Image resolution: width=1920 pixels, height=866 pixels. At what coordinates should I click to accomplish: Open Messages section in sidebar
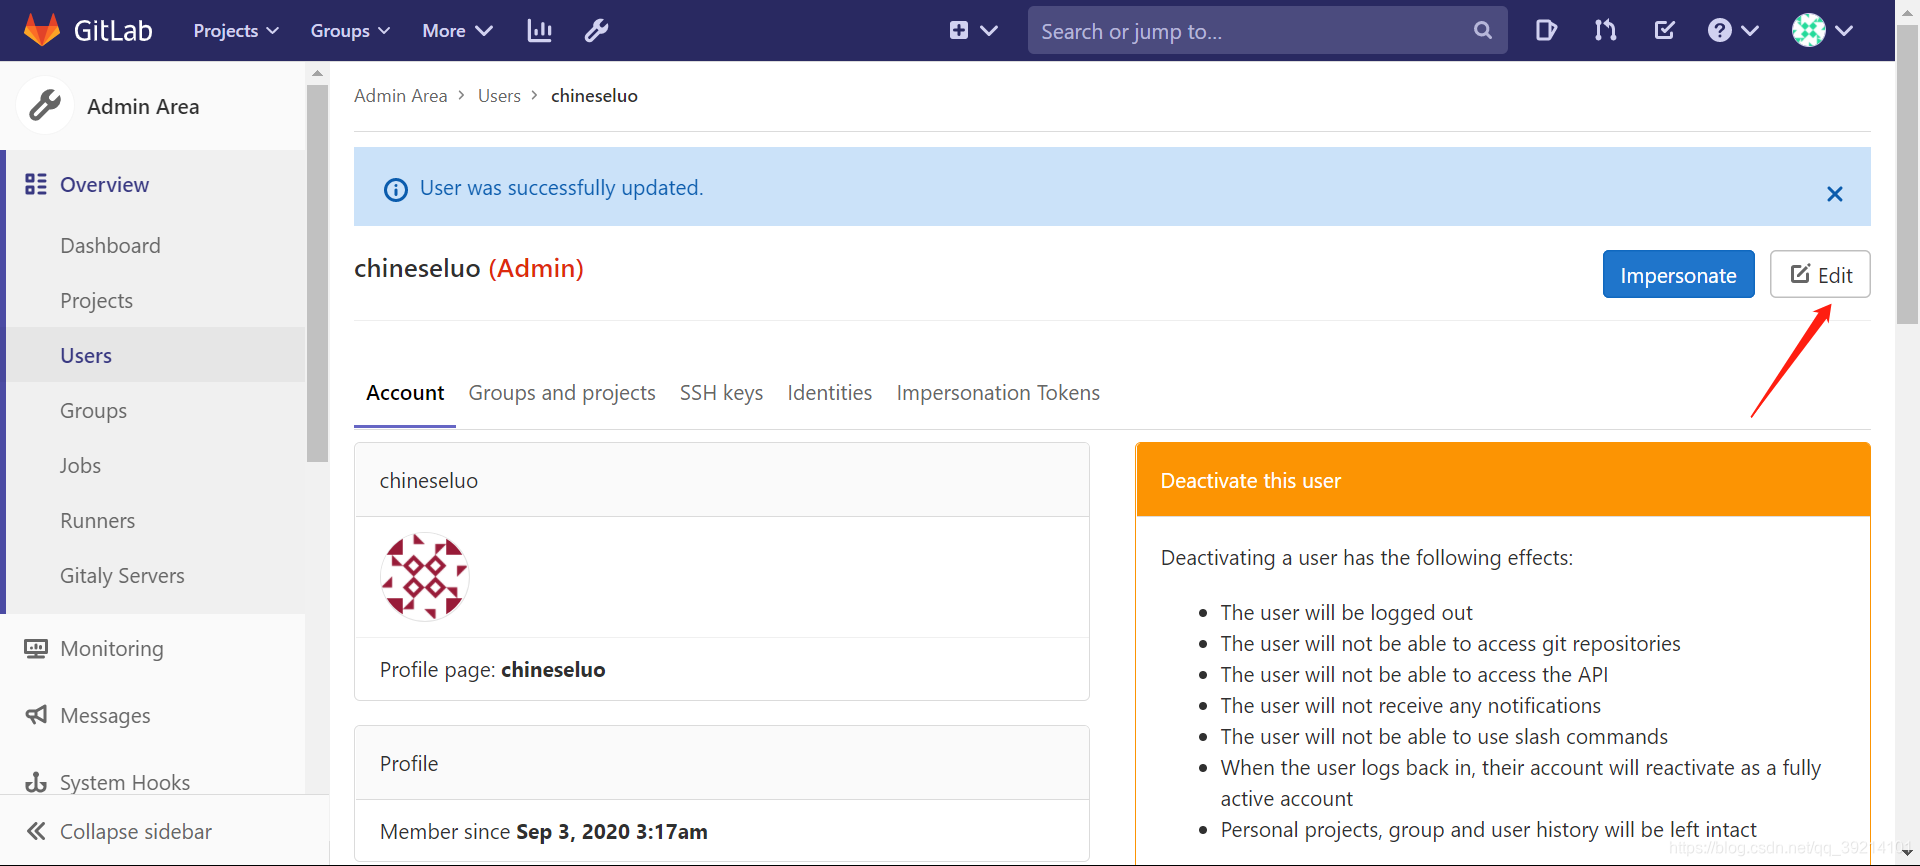coord(88,716)
